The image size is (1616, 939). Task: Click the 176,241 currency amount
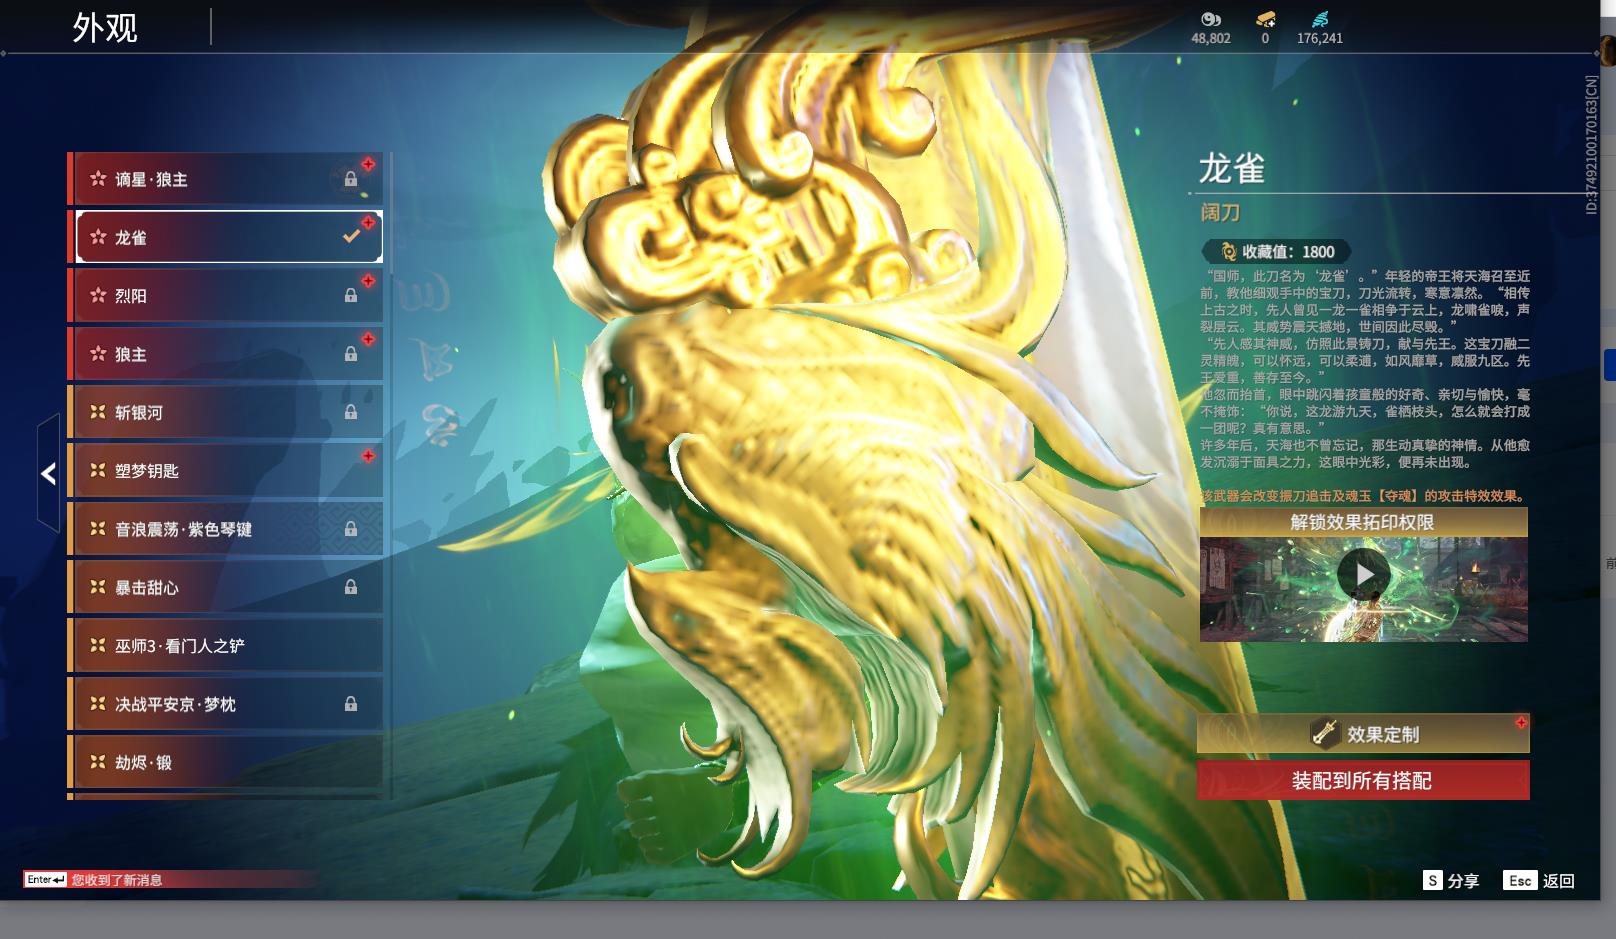click(1320, 38)
